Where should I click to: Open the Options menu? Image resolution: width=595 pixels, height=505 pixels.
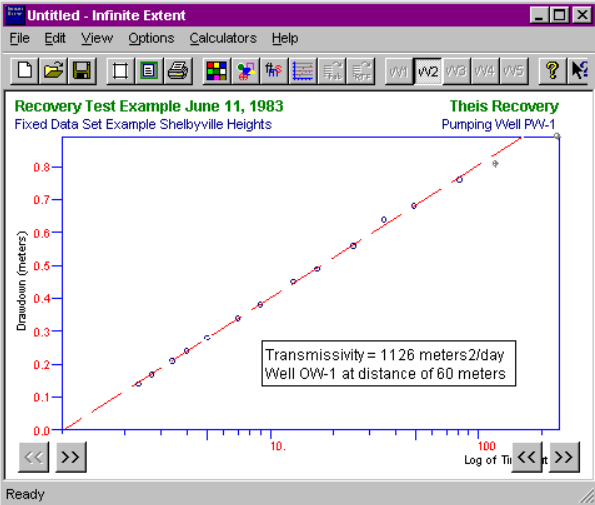151,38
